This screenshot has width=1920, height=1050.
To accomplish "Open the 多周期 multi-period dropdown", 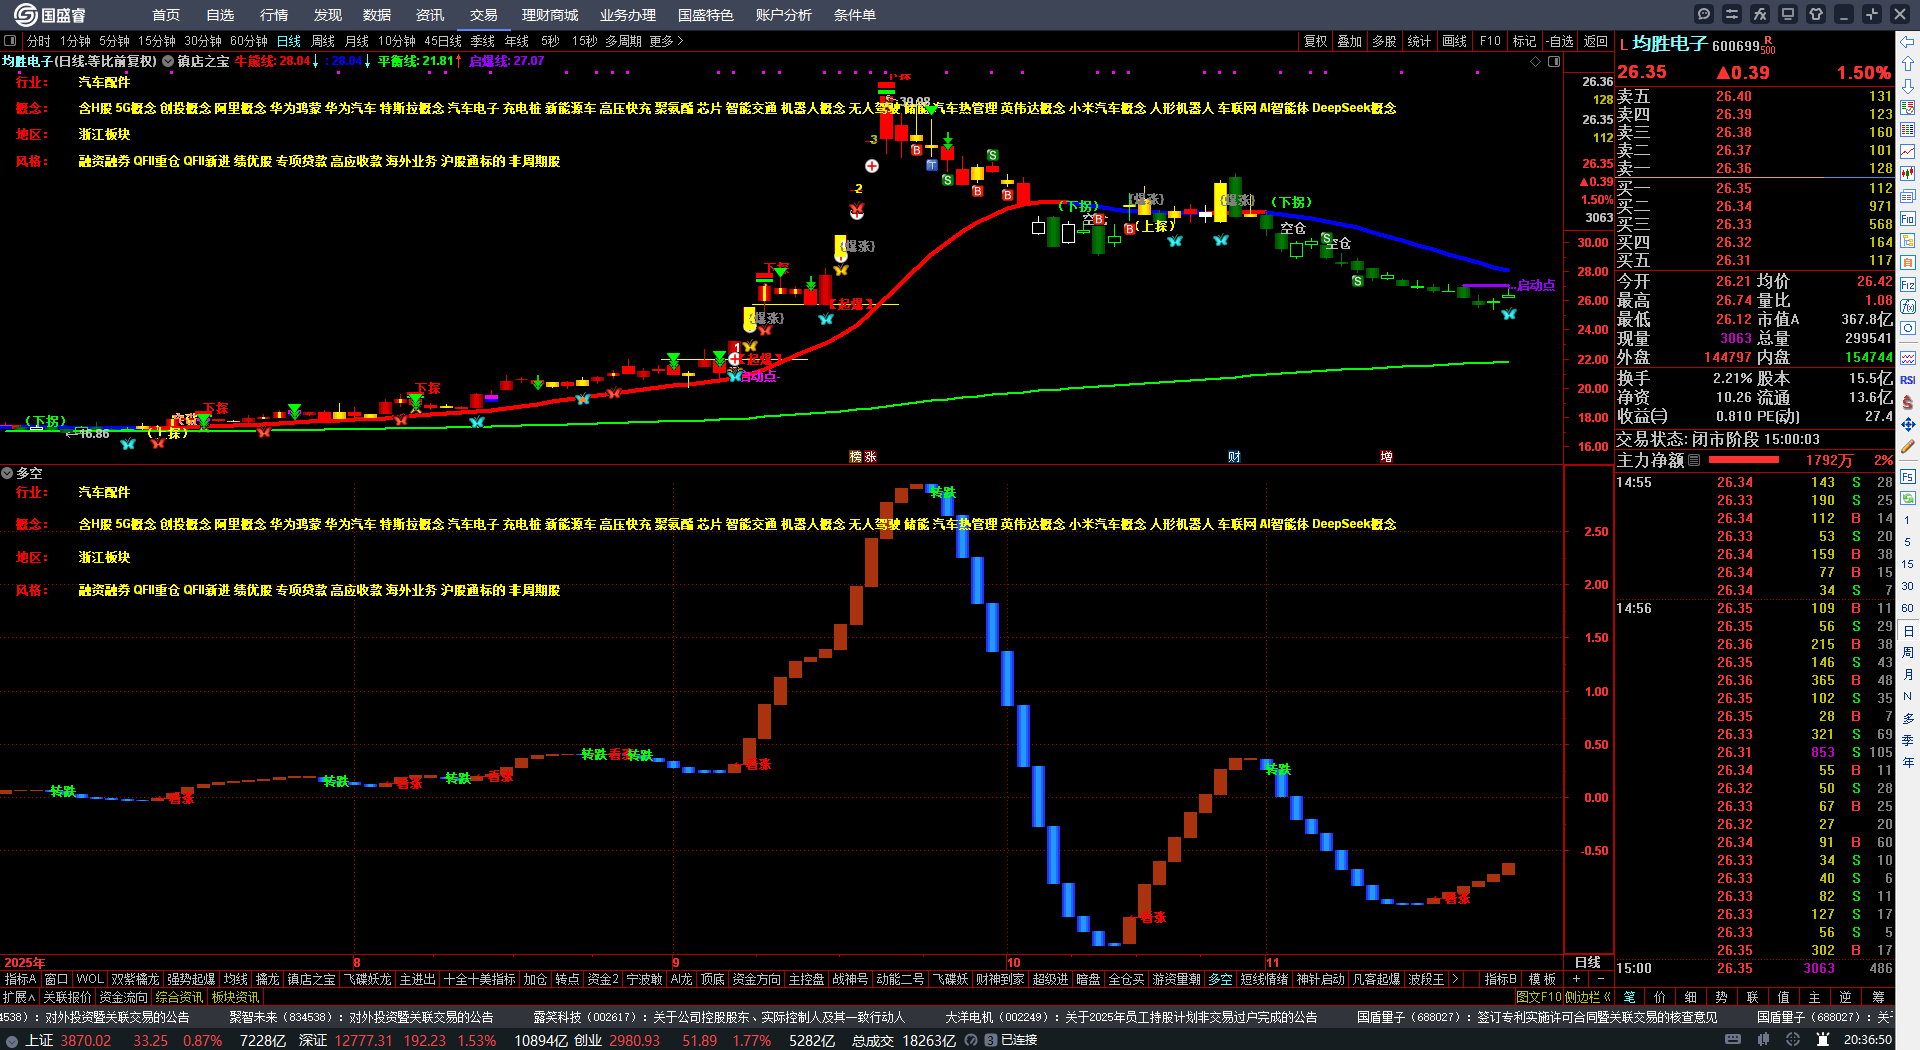I will tap(623, 41).
